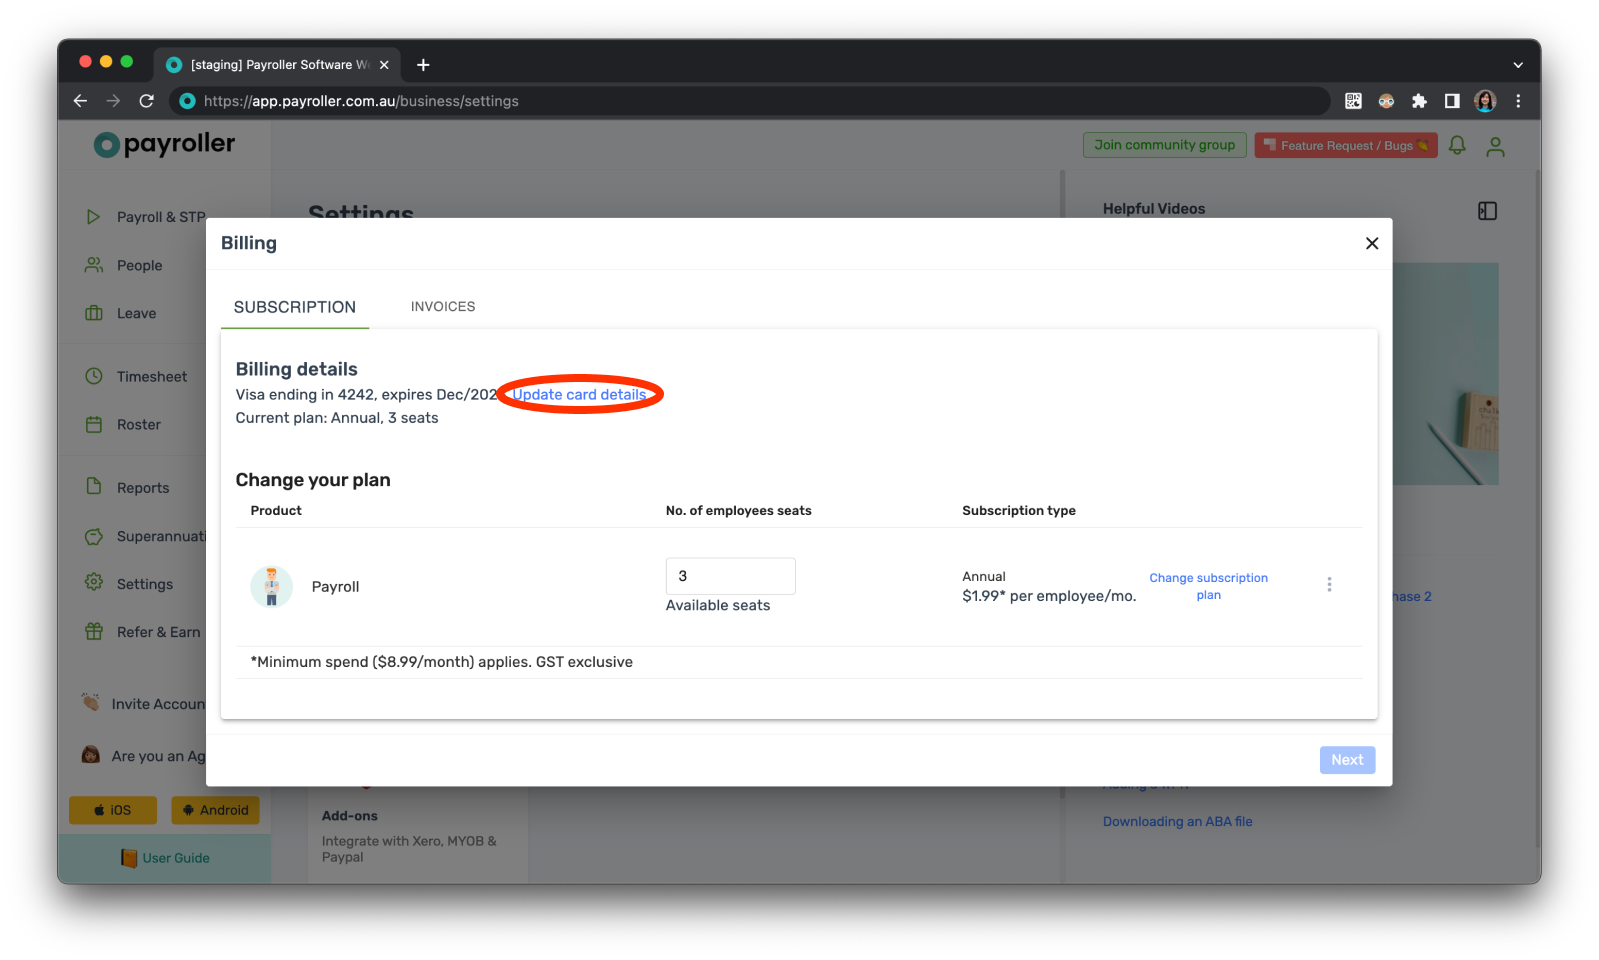
Task: Open the user profile icon
Action: (x=1495, y=147)
